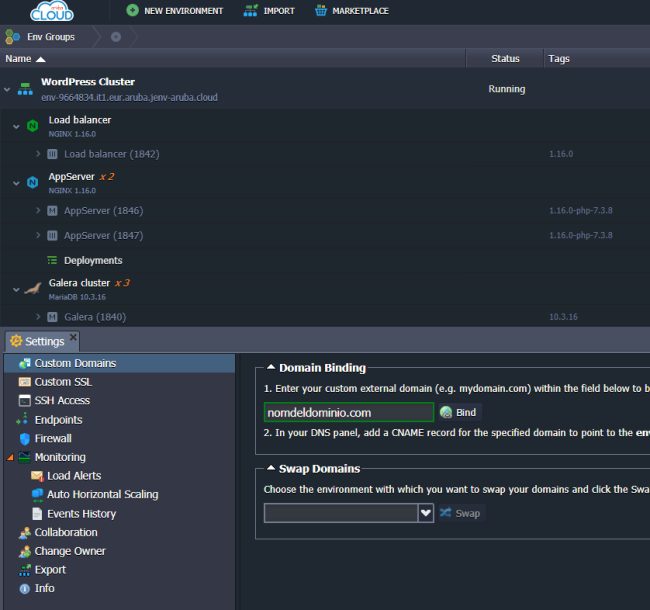Screen dimensions: 650x610
Task: Click the Tags column header
Action: pyautogui.click(x=558, y=59)
